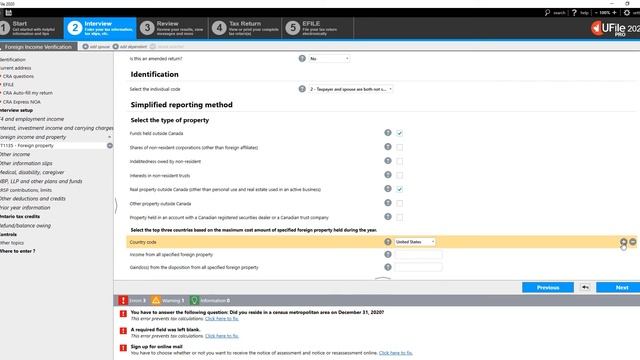
Task: Zoom in with the plus icon
Action: [614, 13]
